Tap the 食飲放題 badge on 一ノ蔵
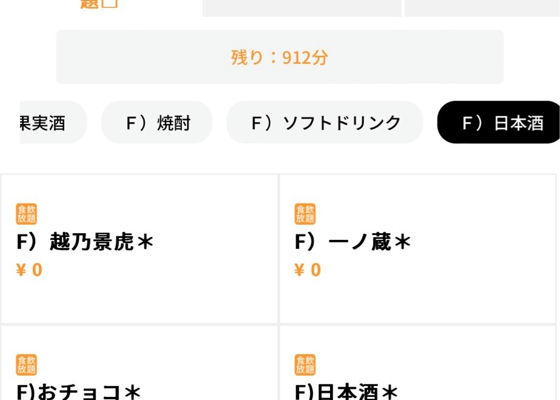Image resolution: width=560 pixels, height=400 pixels. tap(305, 214)
